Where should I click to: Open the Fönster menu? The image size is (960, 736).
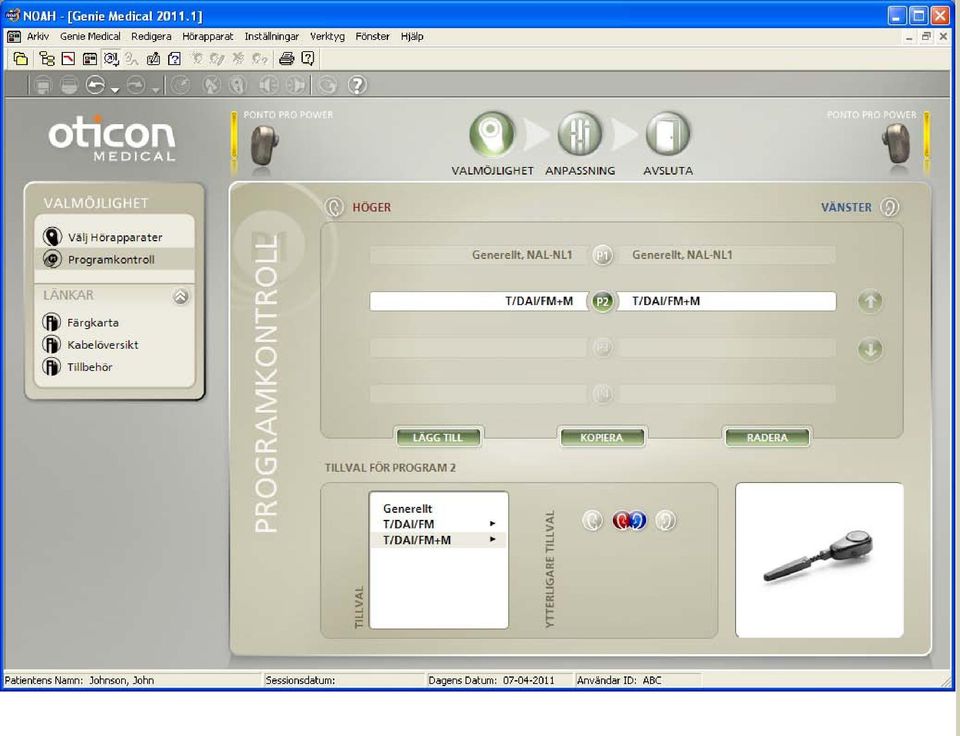372,37
